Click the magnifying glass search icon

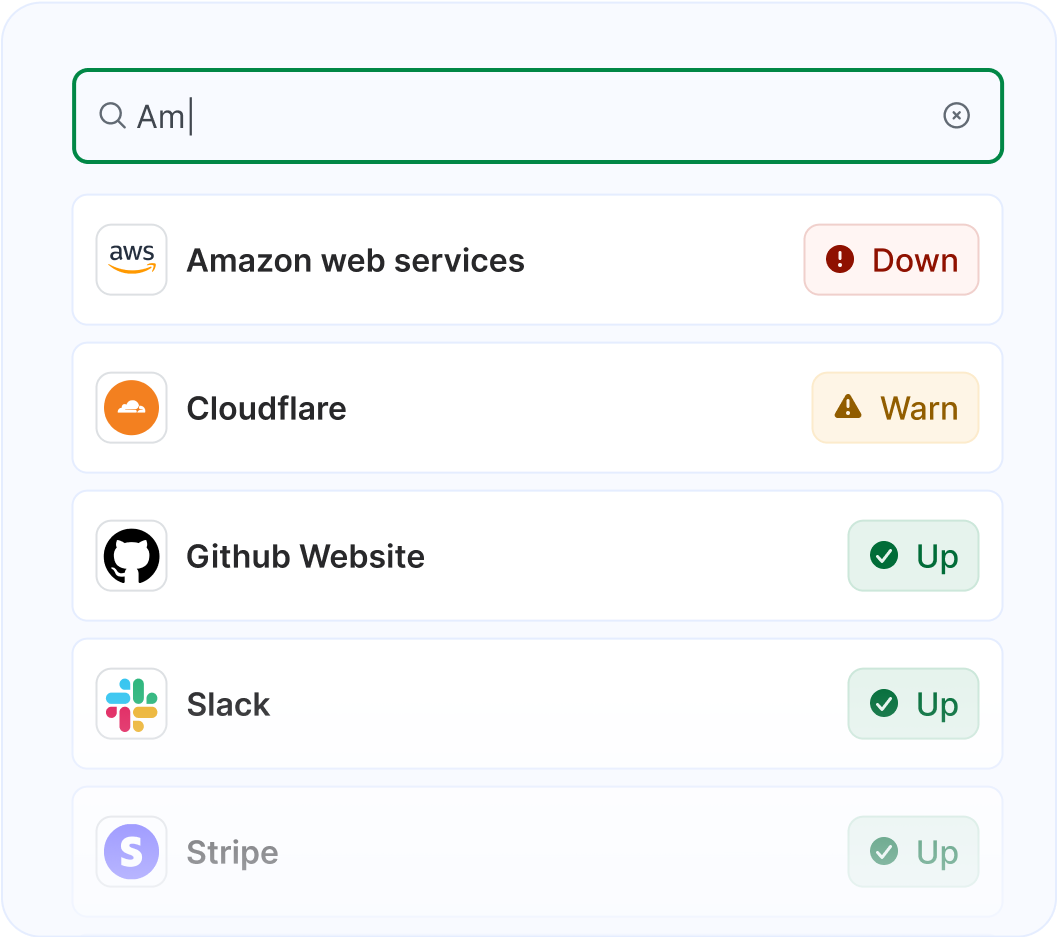[x=112, y=115]
